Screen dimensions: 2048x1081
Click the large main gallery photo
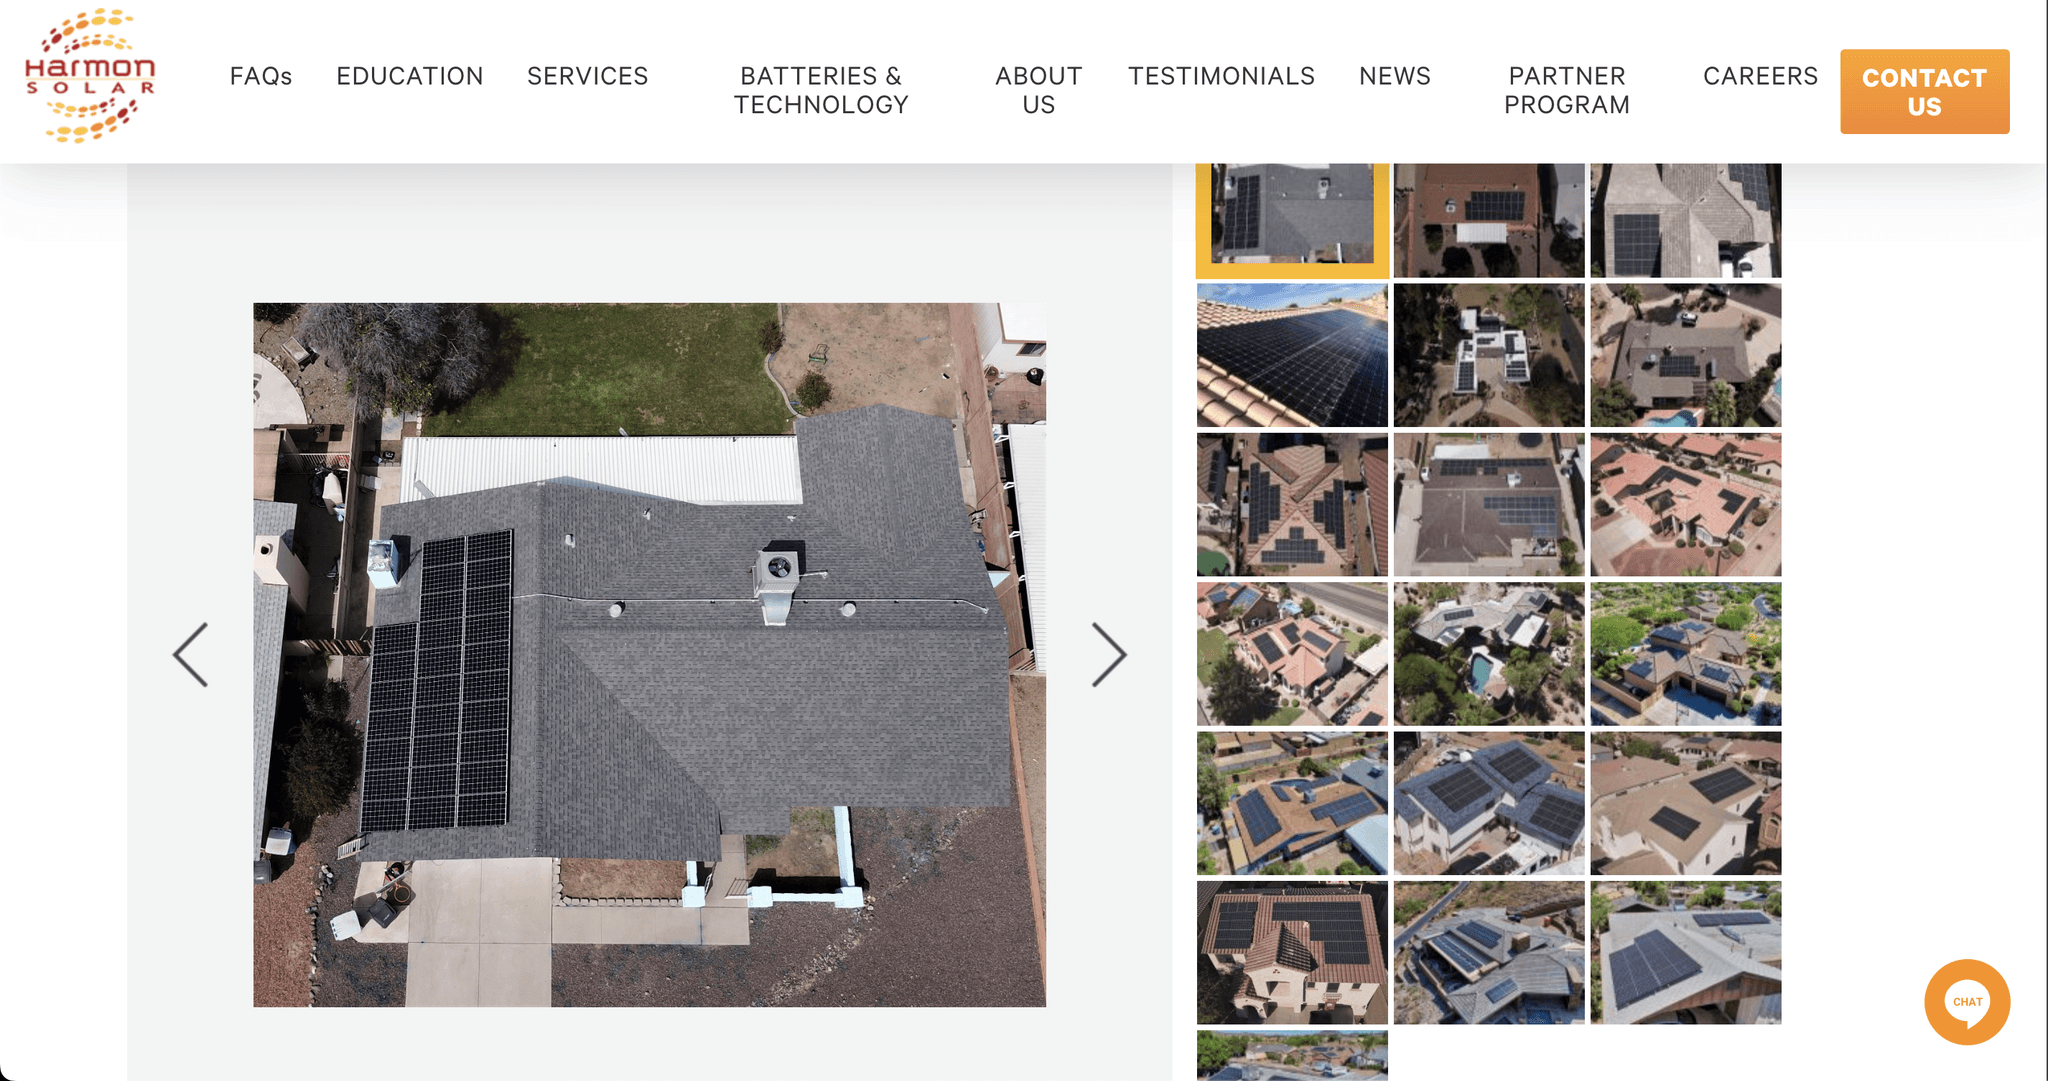point(649,655)
